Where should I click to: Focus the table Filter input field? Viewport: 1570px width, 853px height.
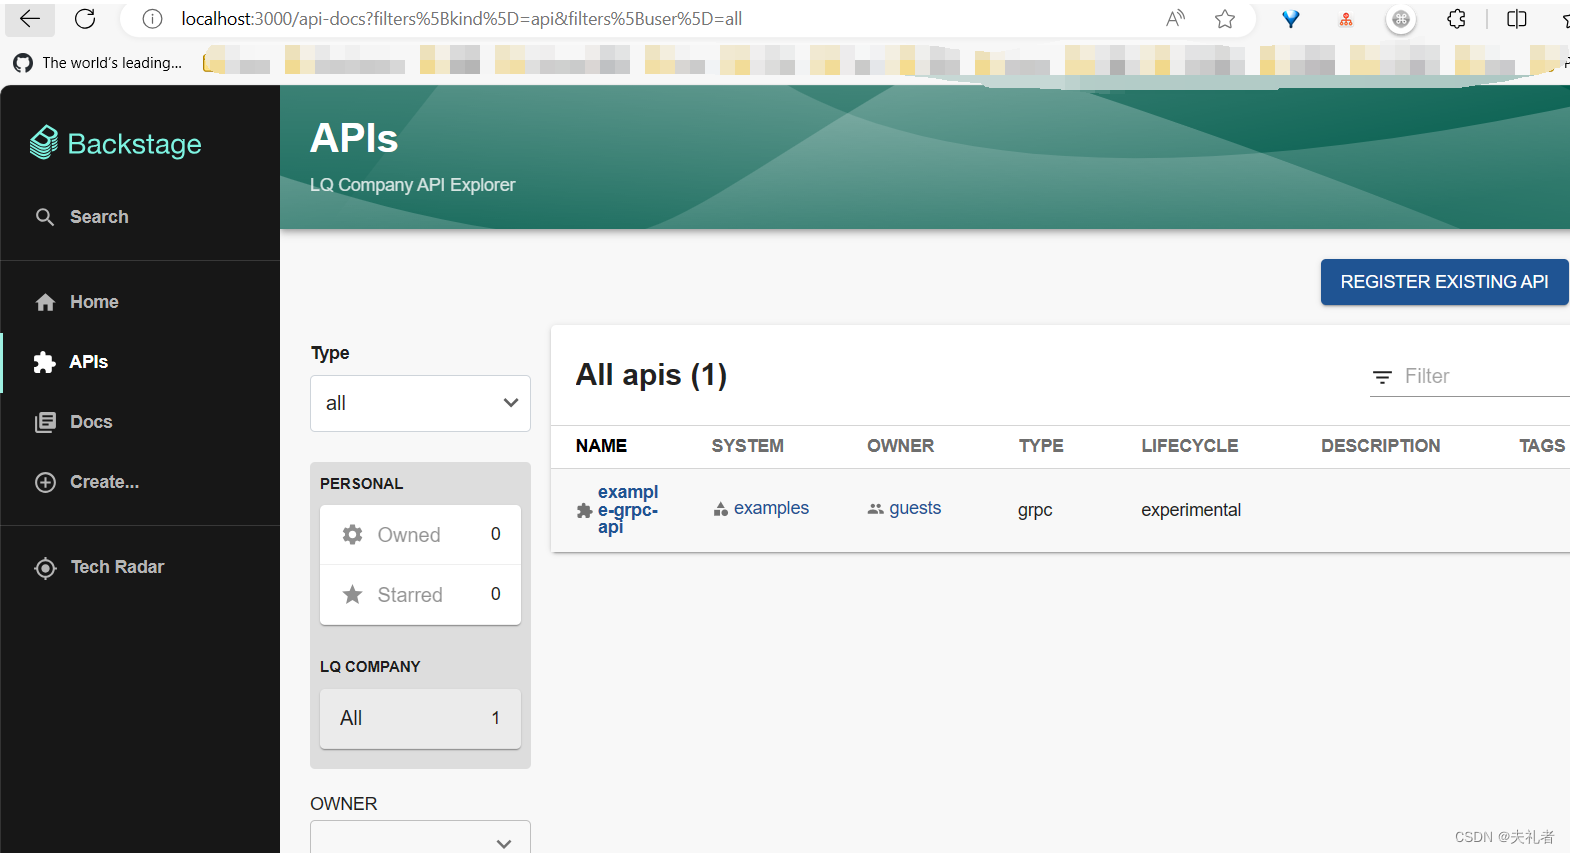point(1485,376)
